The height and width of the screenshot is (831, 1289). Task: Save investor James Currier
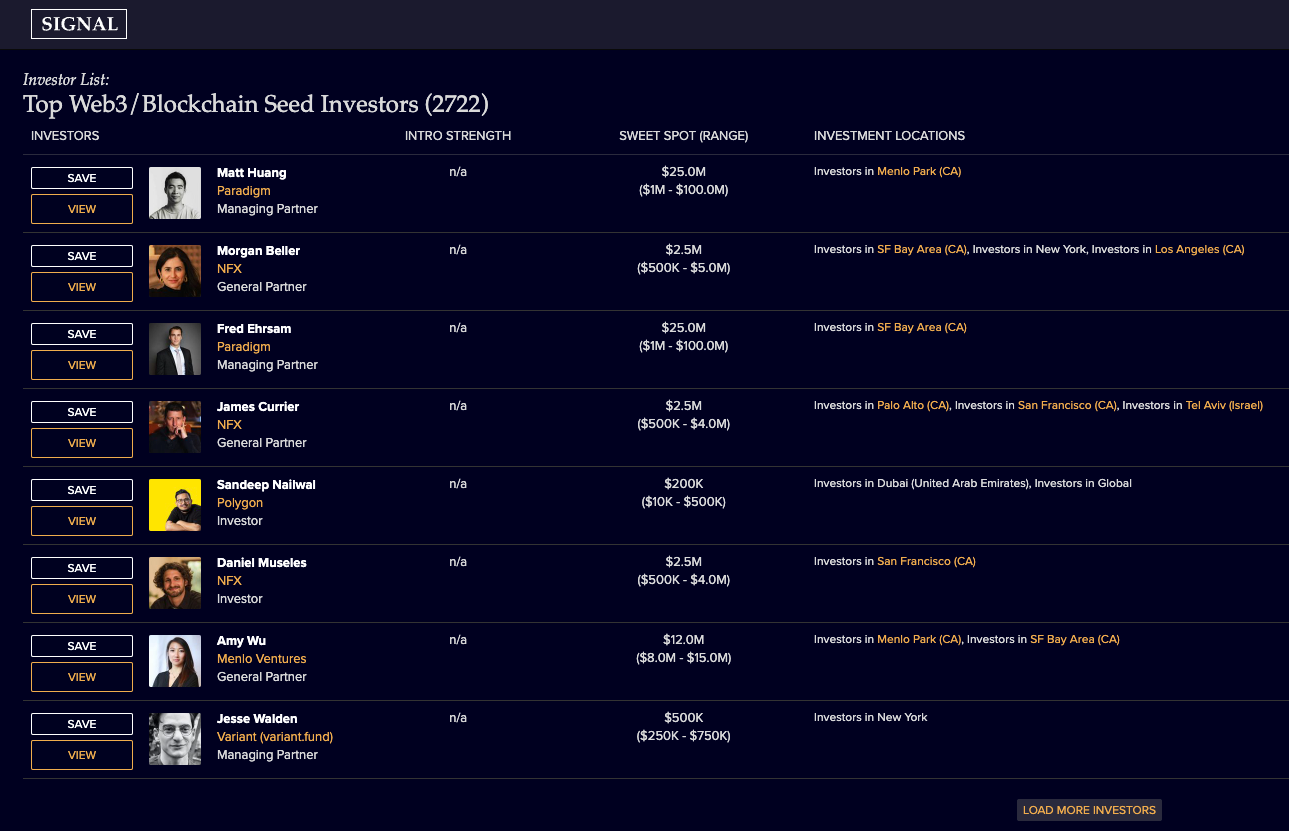point(82,412)
